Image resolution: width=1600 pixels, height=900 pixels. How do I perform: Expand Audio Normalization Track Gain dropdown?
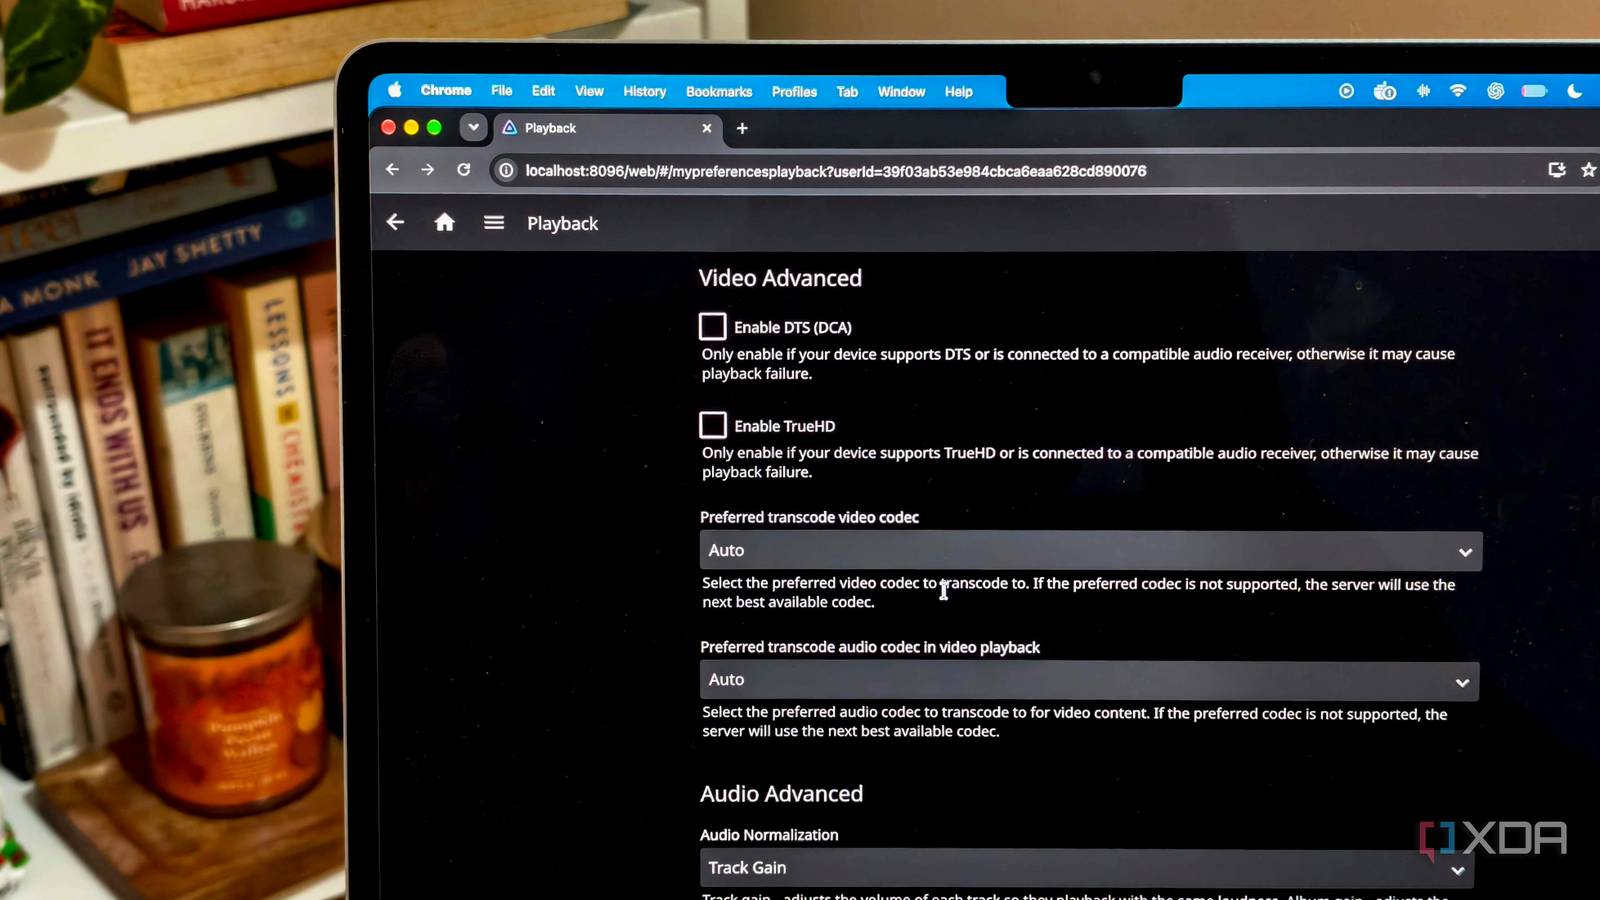coord(1087,868)
